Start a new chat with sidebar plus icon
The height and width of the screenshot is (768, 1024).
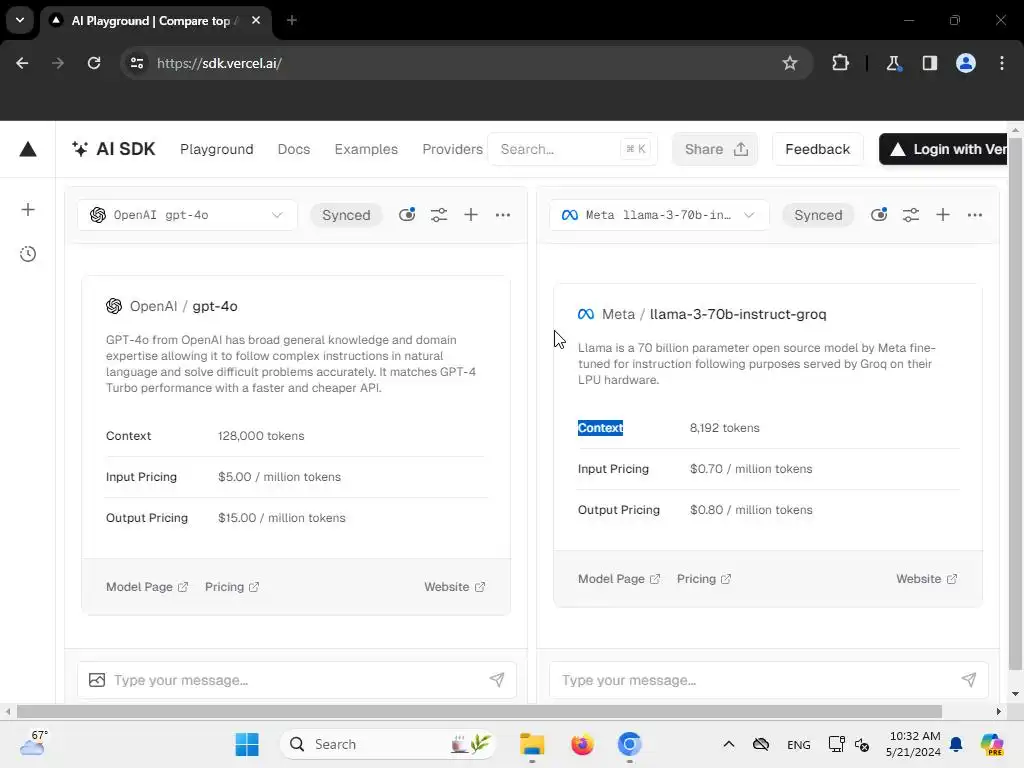pos(28,210)
